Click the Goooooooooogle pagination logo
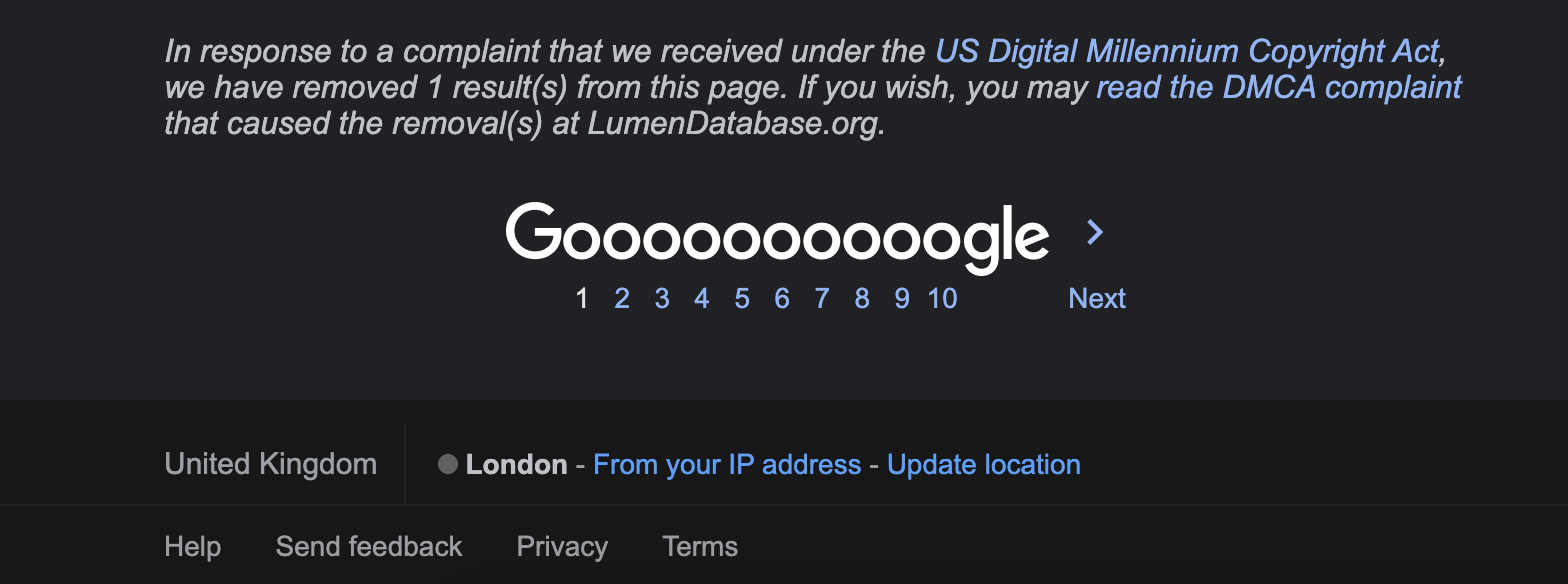This screenshot has height=584, width=1568. pos(777,238)
